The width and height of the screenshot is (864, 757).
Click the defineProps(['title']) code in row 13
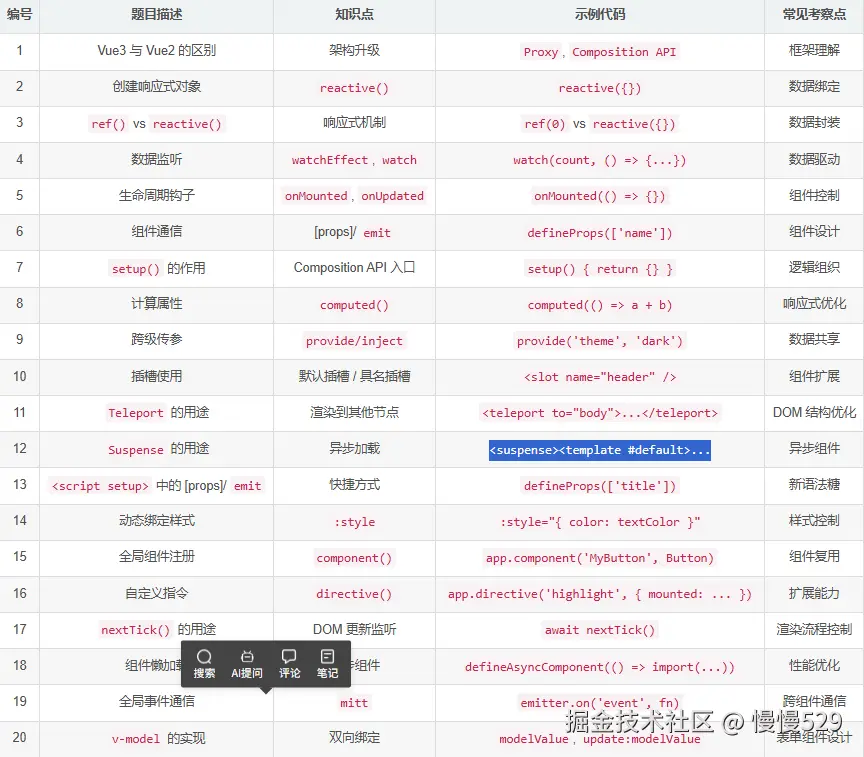pyautogui.click(x=598, y=485)
